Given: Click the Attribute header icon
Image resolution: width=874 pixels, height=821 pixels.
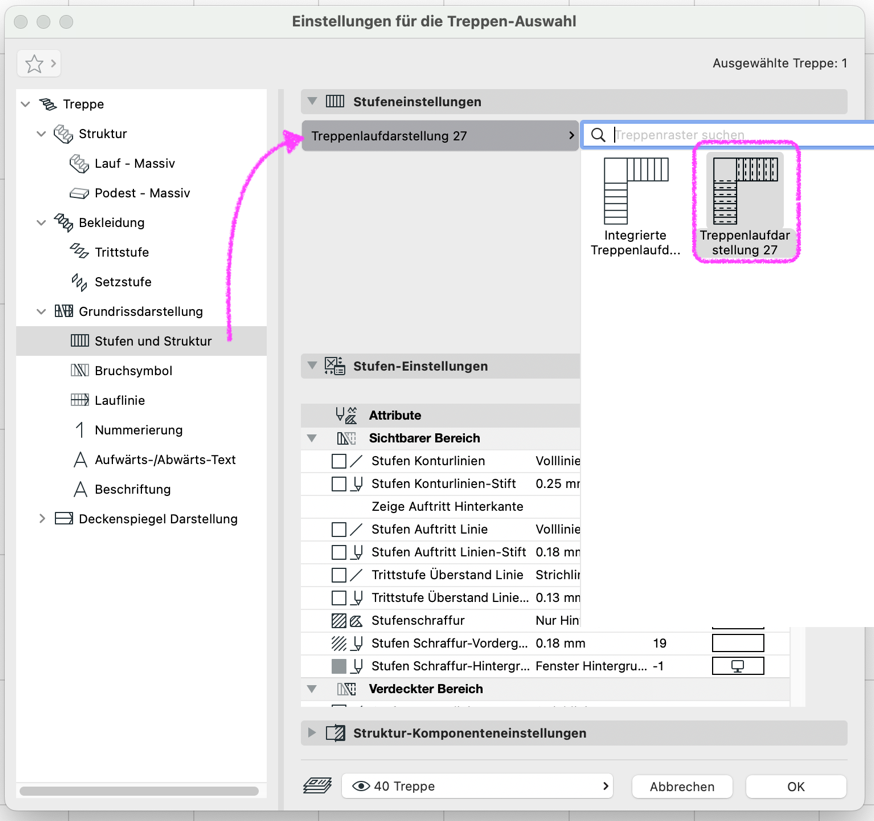Looking at the screenshot, I should (x=346, y=415).
